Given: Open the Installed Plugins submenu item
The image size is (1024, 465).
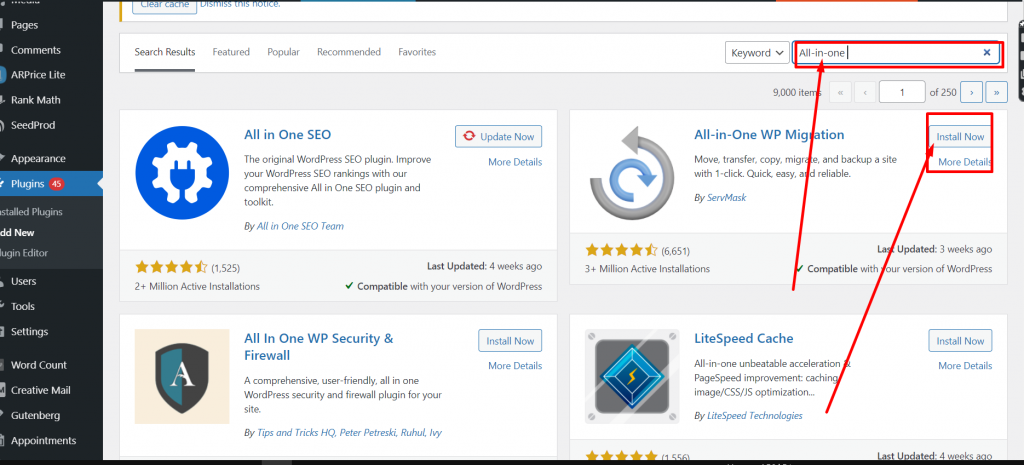Looking at the screenshot, I should pyautogui.click(x=31, y=212).
